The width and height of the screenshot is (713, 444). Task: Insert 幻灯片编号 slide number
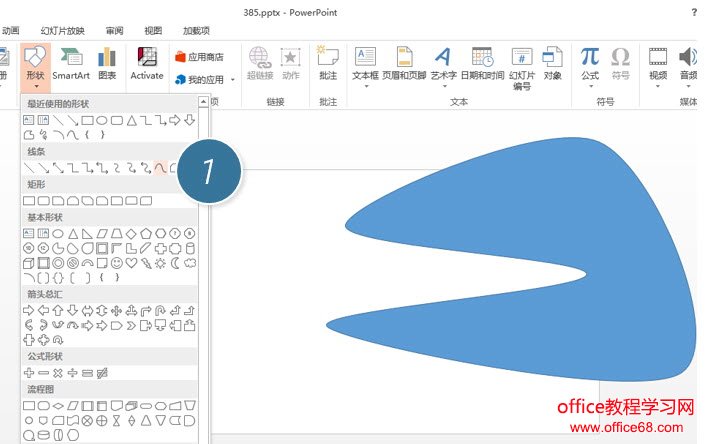click(522, 69)
